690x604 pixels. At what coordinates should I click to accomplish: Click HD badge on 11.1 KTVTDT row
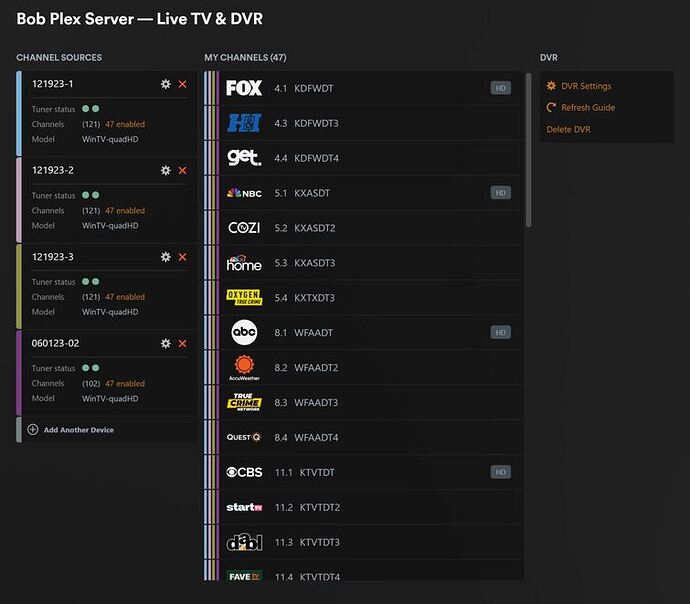[x=501, y=472]
